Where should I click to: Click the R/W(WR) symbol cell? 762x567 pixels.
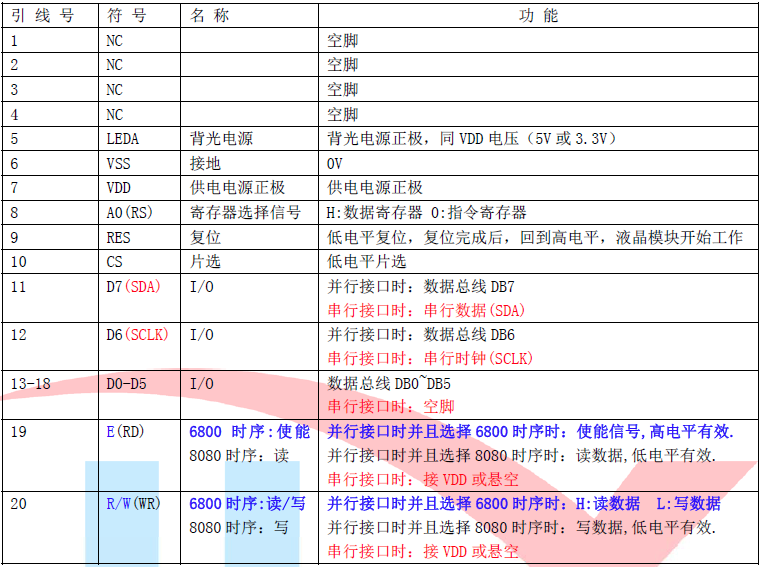[x=134, y=503]
